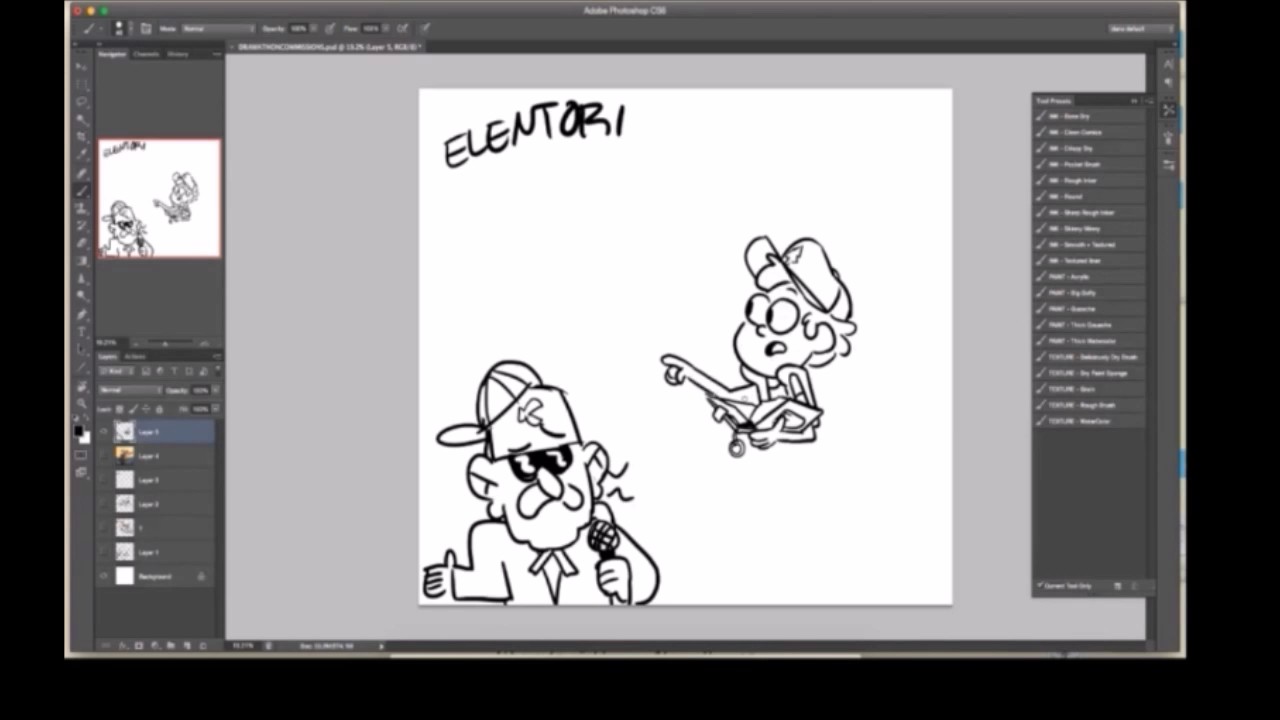The height and width of the screenshot is (720, 1280).
Task: Hide the Background layer eye icon
Action: [x=104, y=576]
